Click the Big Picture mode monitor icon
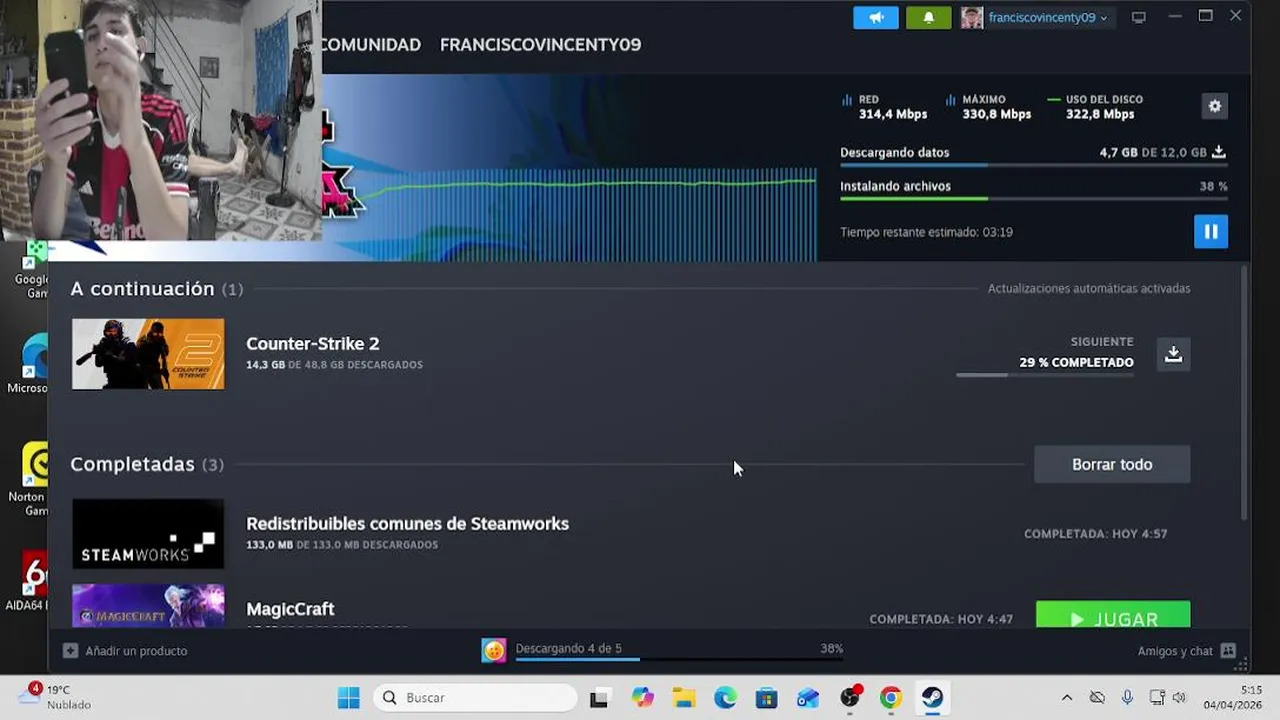Image resolution: width=1280 pixels, height=720 pixels. 1138,17
